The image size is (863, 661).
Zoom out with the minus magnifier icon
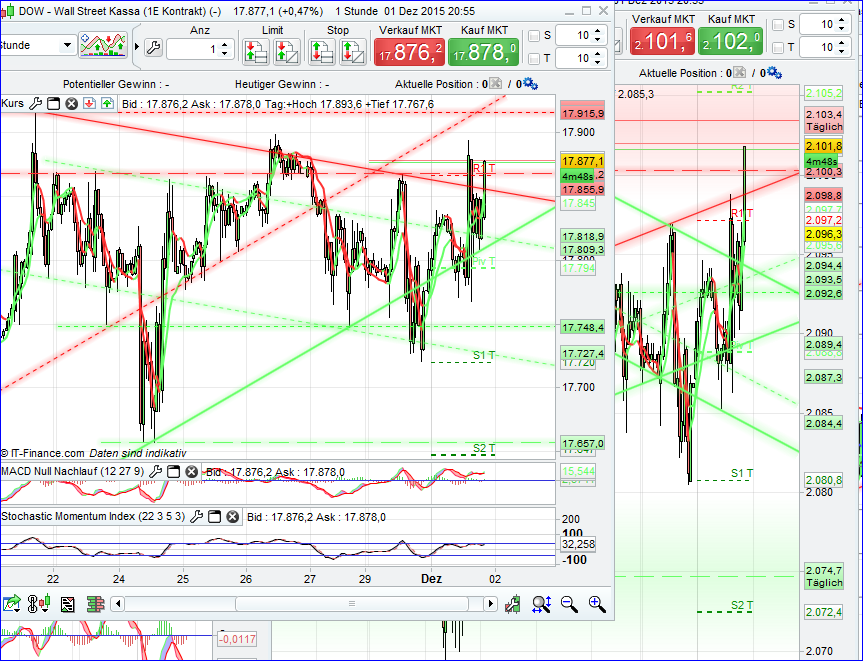point(570,604)
